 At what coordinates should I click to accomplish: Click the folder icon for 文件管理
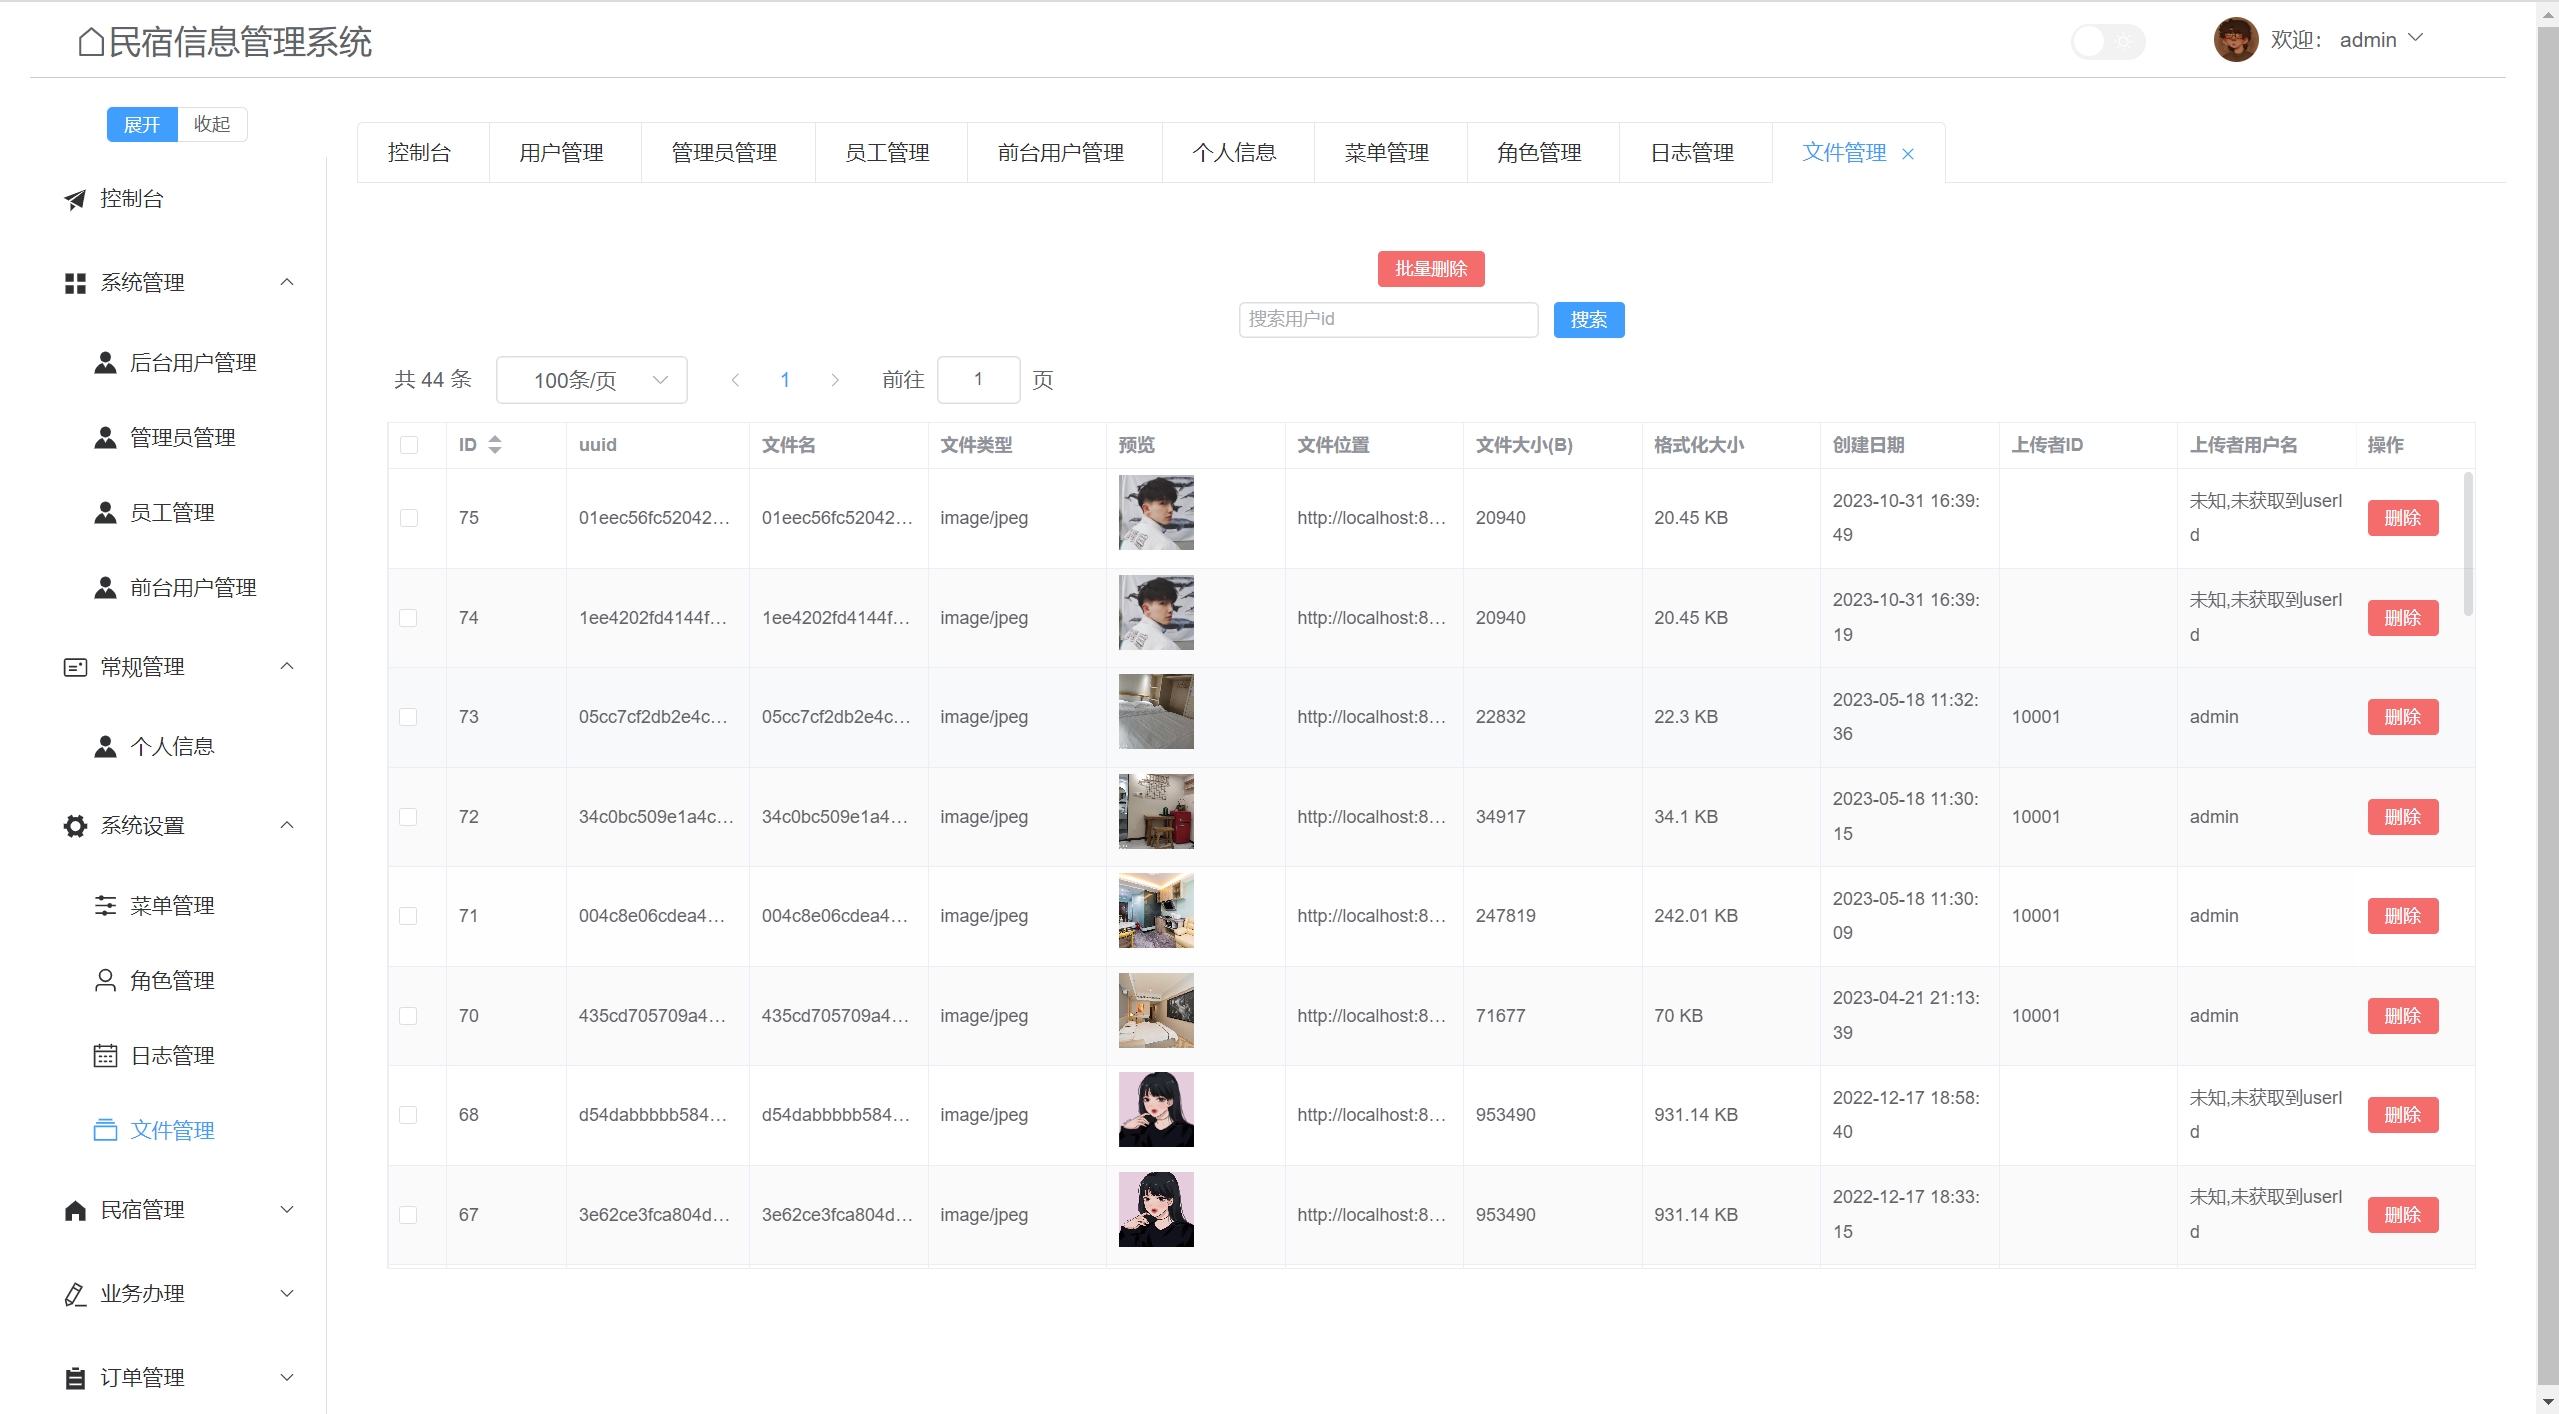(105, 1131)
